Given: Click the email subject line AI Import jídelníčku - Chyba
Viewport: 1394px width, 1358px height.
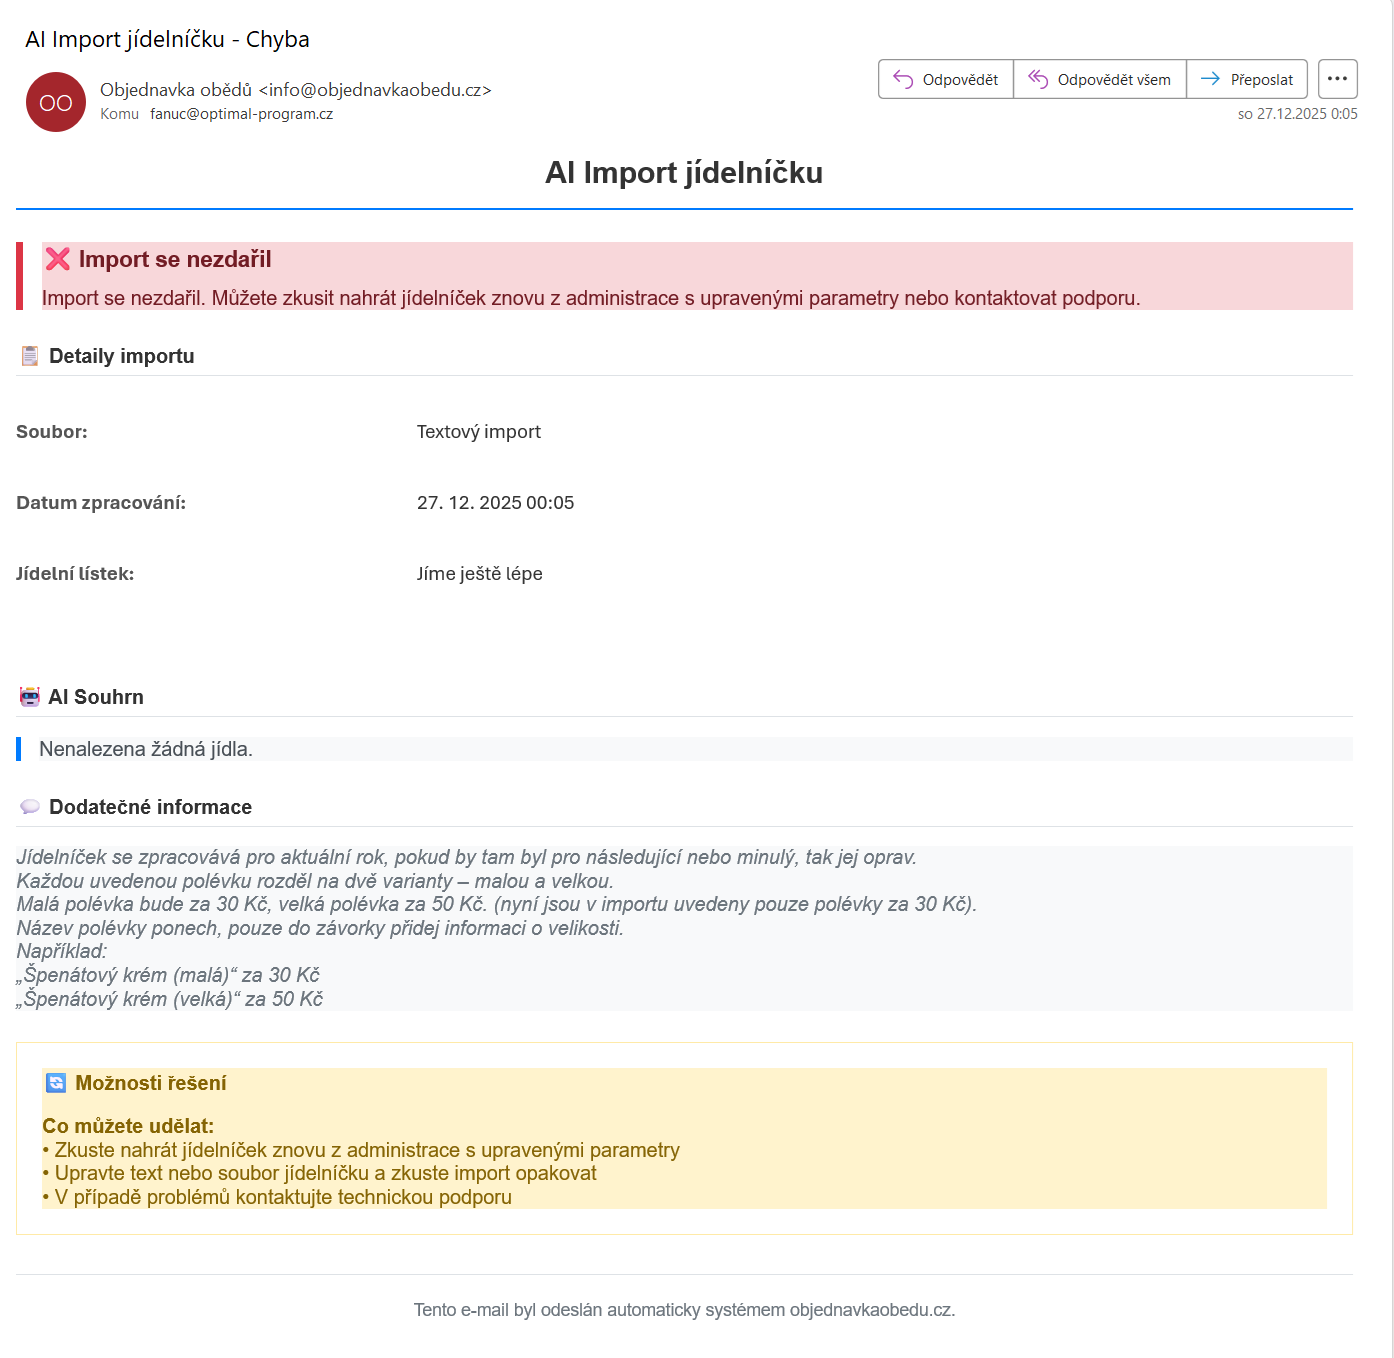Looking at the screenshot, I should coord(167,39).
